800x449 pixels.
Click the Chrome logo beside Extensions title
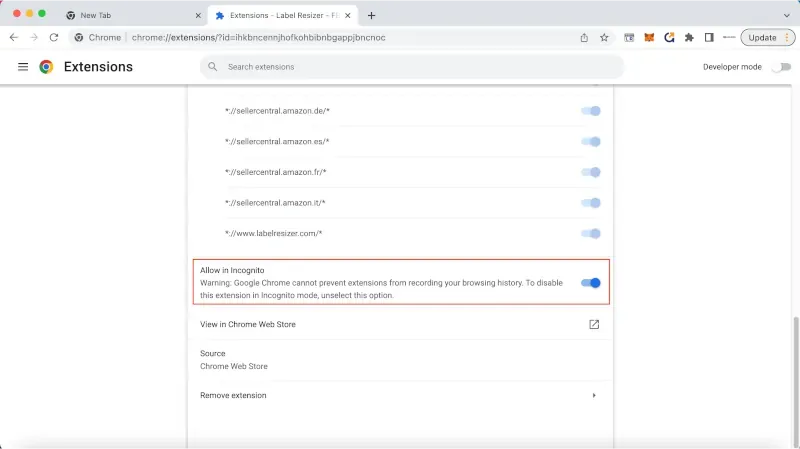[x=46, y=67]
